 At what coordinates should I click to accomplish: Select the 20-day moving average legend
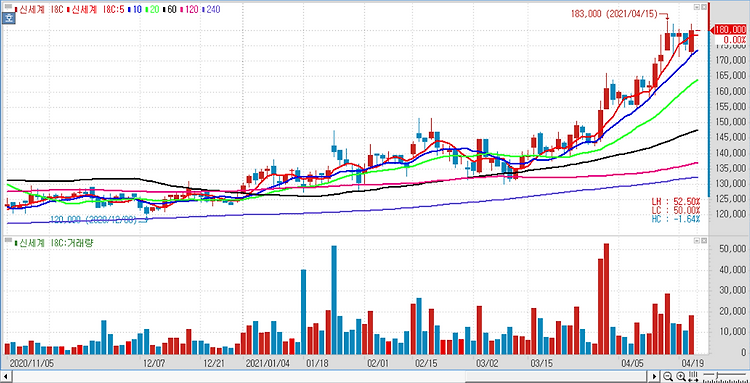153,9
